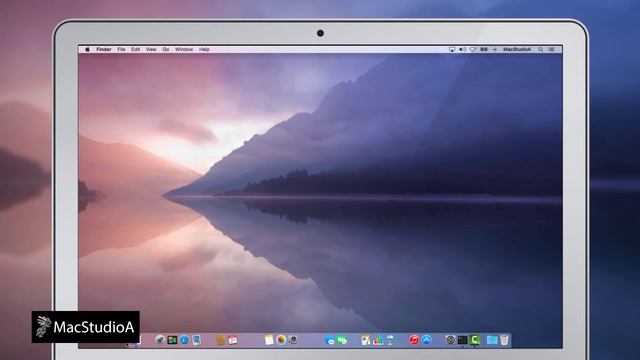This screenshot has width=640, height=360.
Task: Open Keynote from the Dock
Action: 389,340
